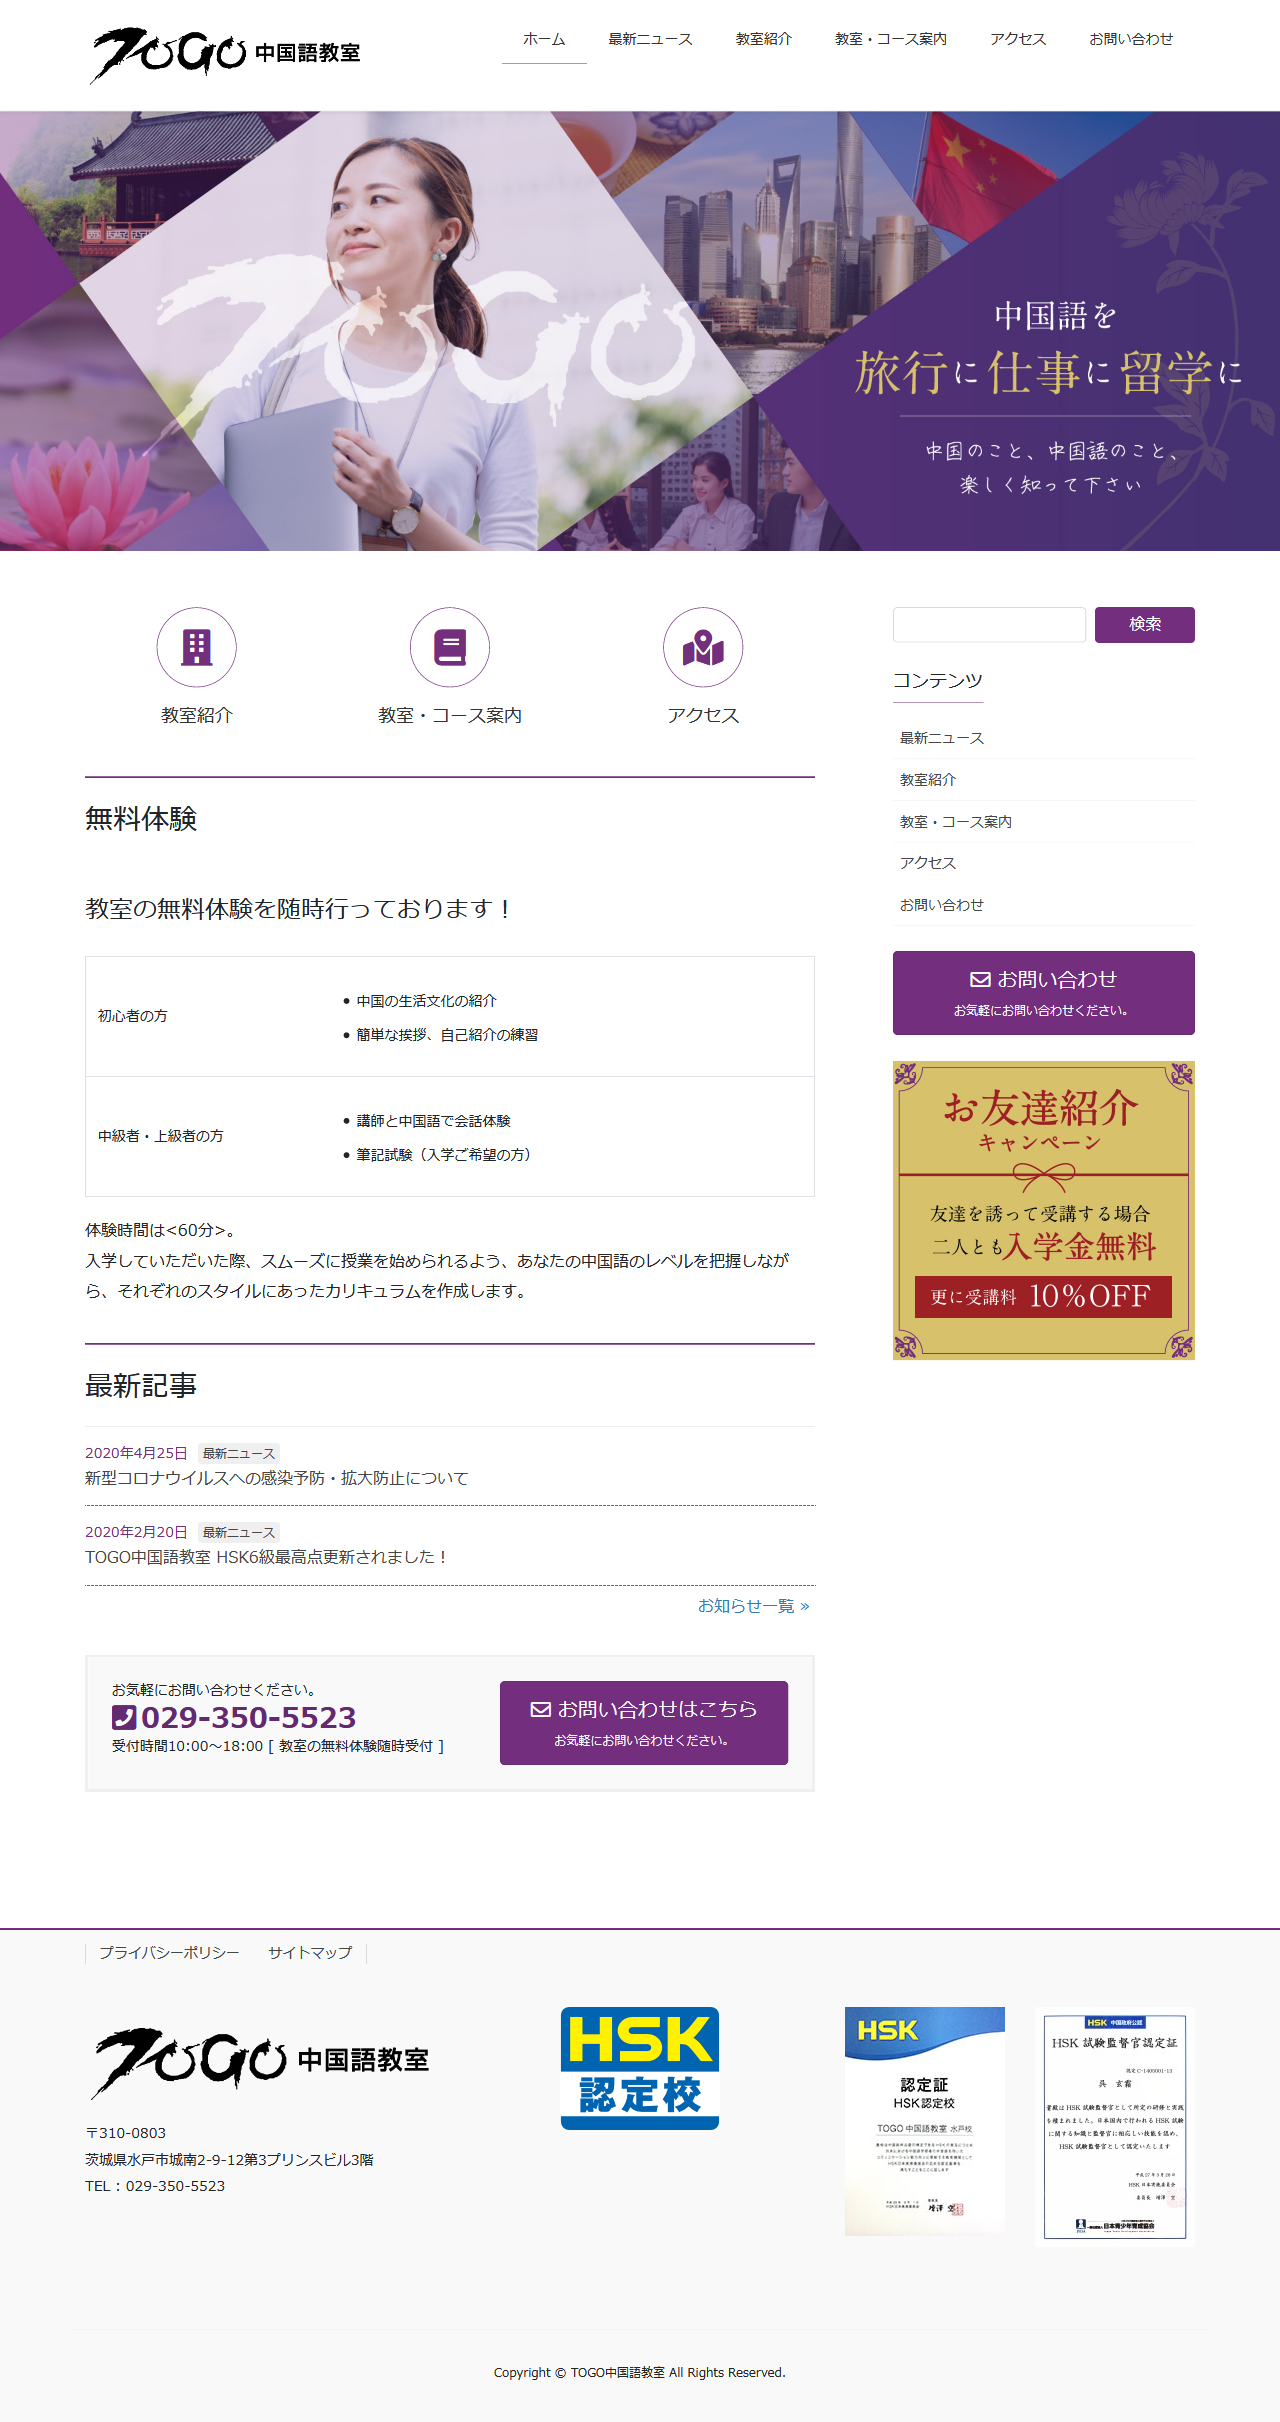The height and width of the screenshot is (2422, 1280).
Task: Open the お友達紹介キャンペーン banner
Action: coord(1044,1210)
